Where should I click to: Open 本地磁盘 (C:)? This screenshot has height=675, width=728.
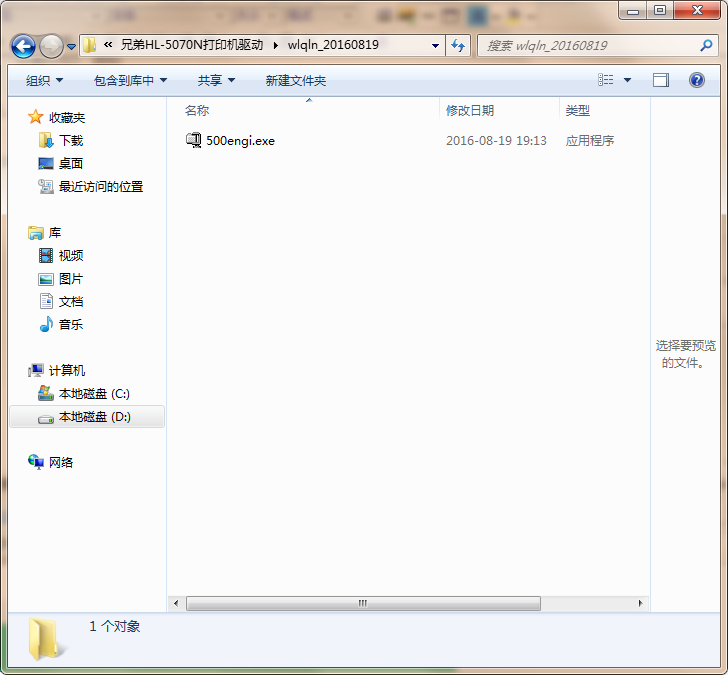(x=94, y=394)
